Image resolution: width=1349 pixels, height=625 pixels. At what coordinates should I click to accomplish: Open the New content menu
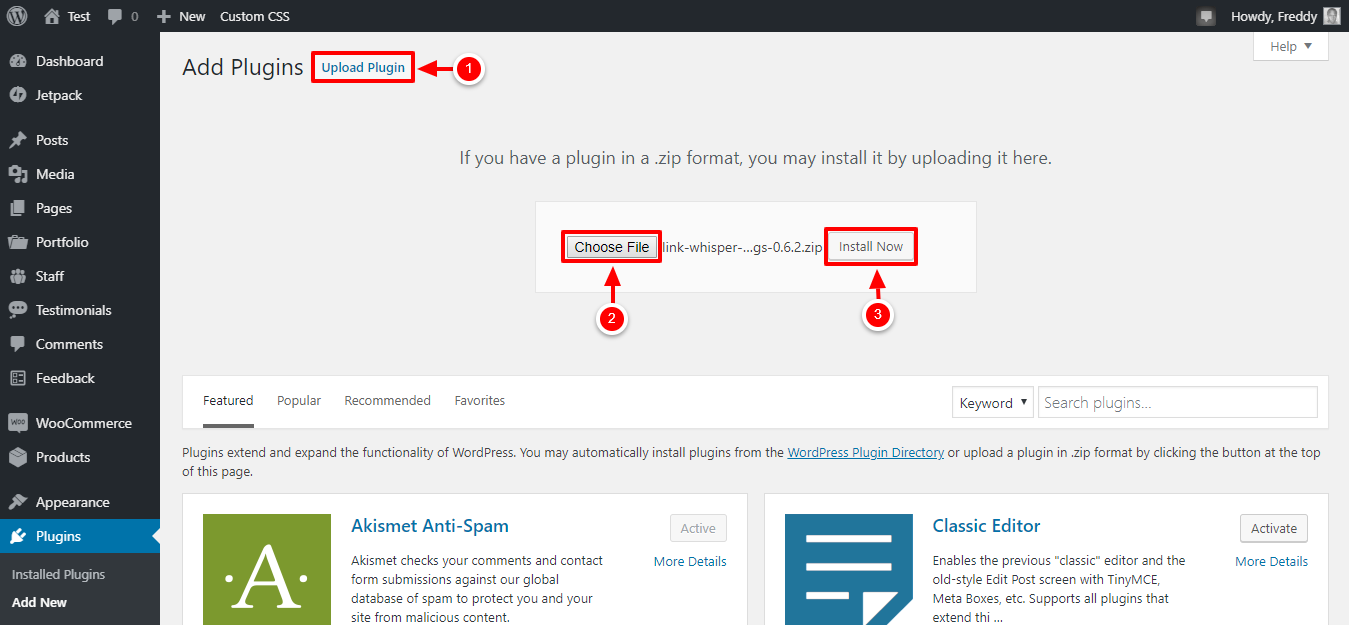tap(181, 16)
